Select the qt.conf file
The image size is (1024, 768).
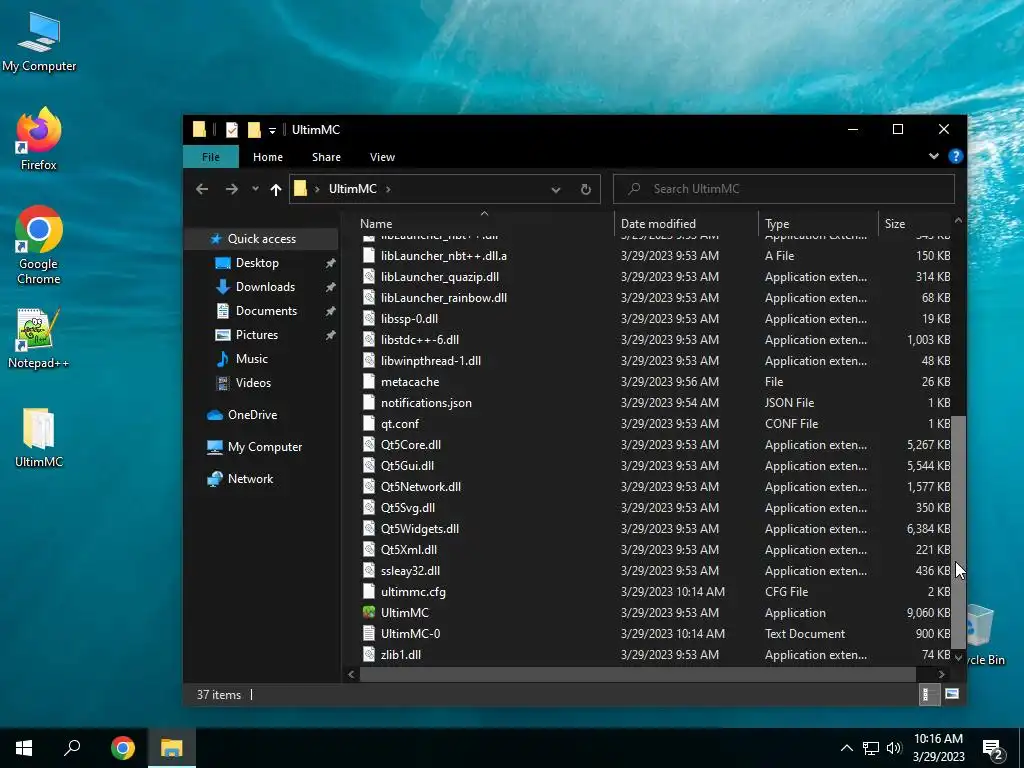point(400,424)
